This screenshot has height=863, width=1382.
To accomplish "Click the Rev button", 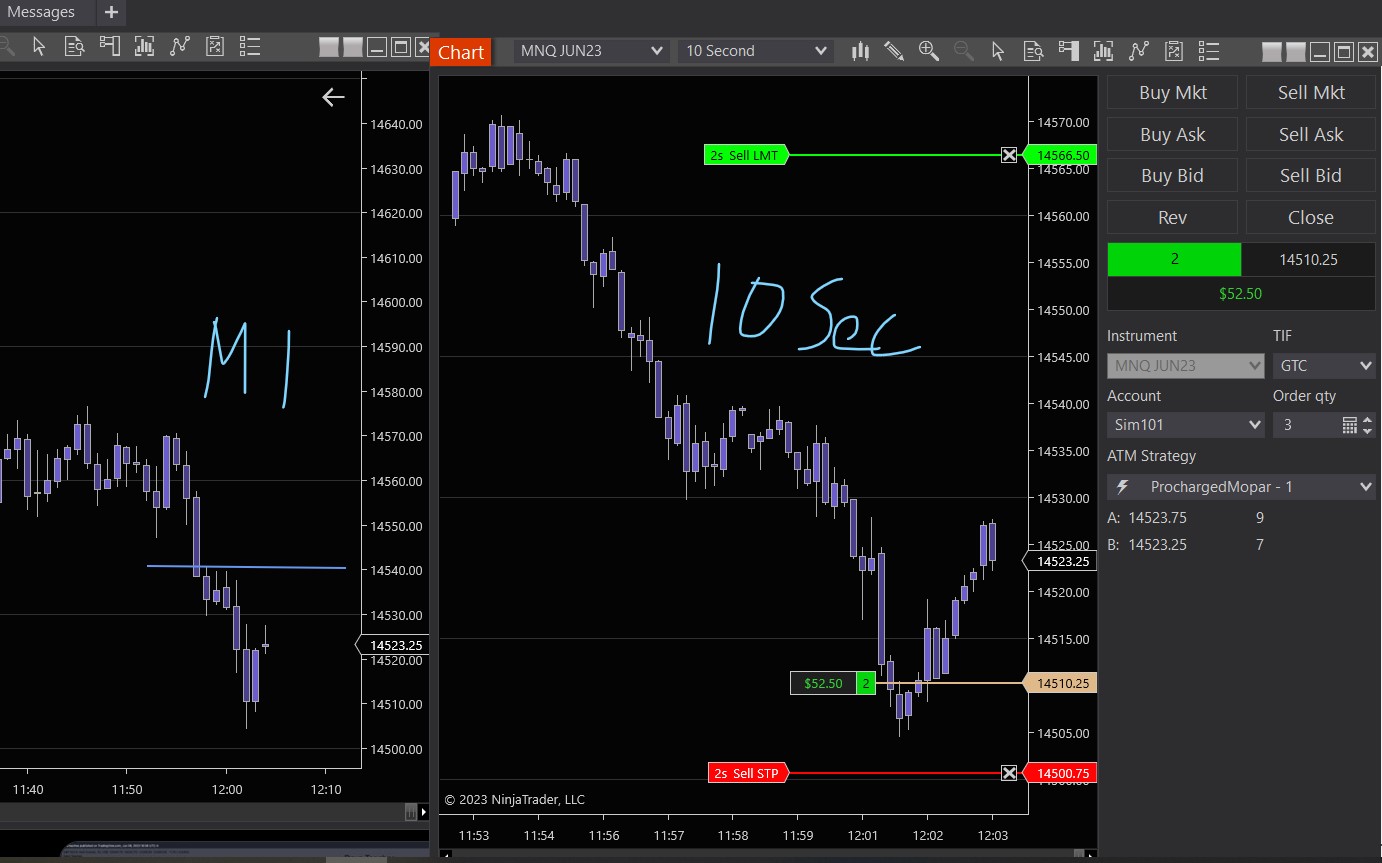I will (1172, 217).
